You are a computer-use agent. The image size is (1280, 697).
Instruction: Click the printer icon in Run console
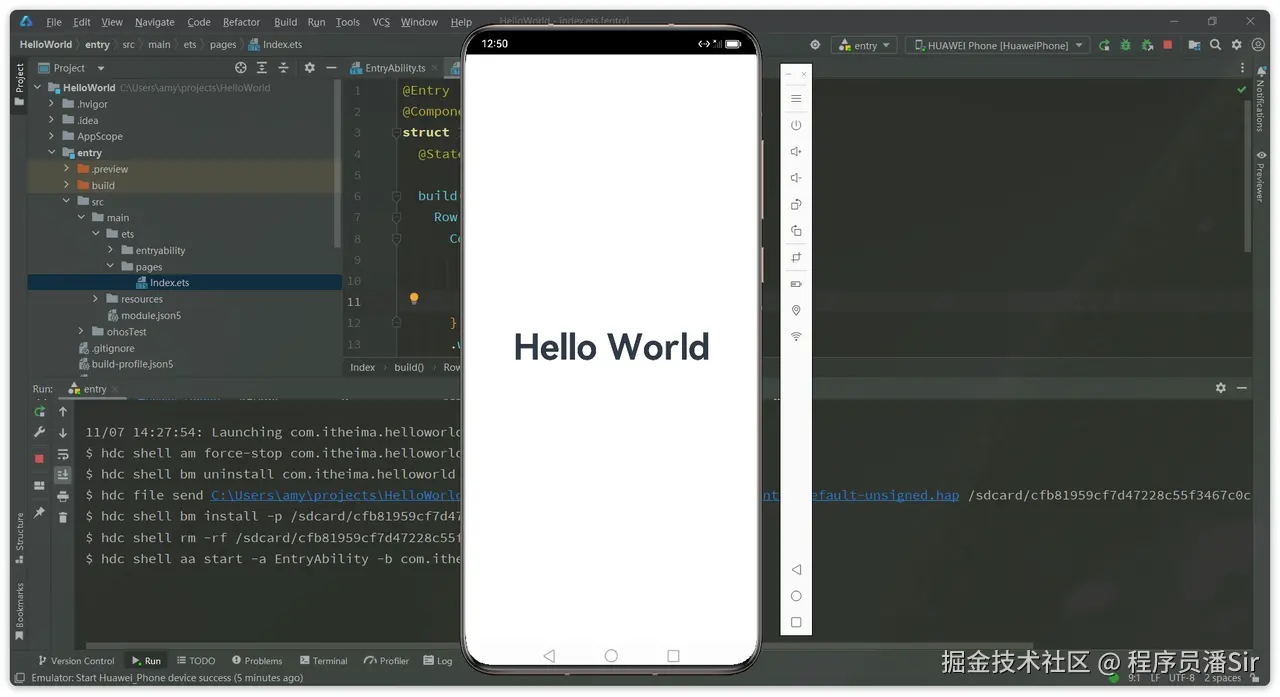tap(63, 496)
